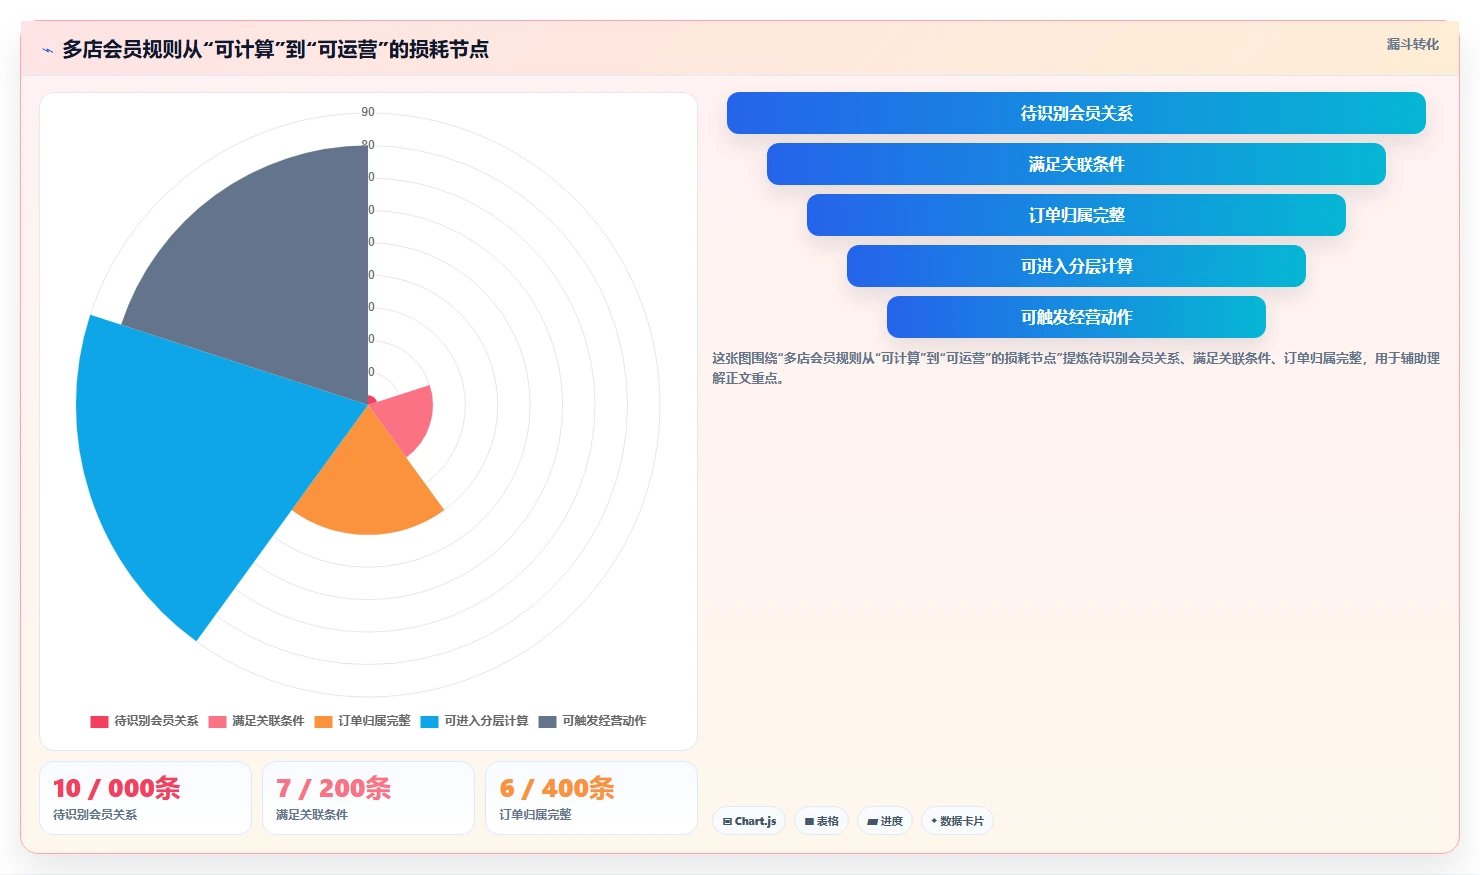Toggle the 满足关联条件 legend swatch
This screenshot has width=1480, height=875.
click(217, 721)
